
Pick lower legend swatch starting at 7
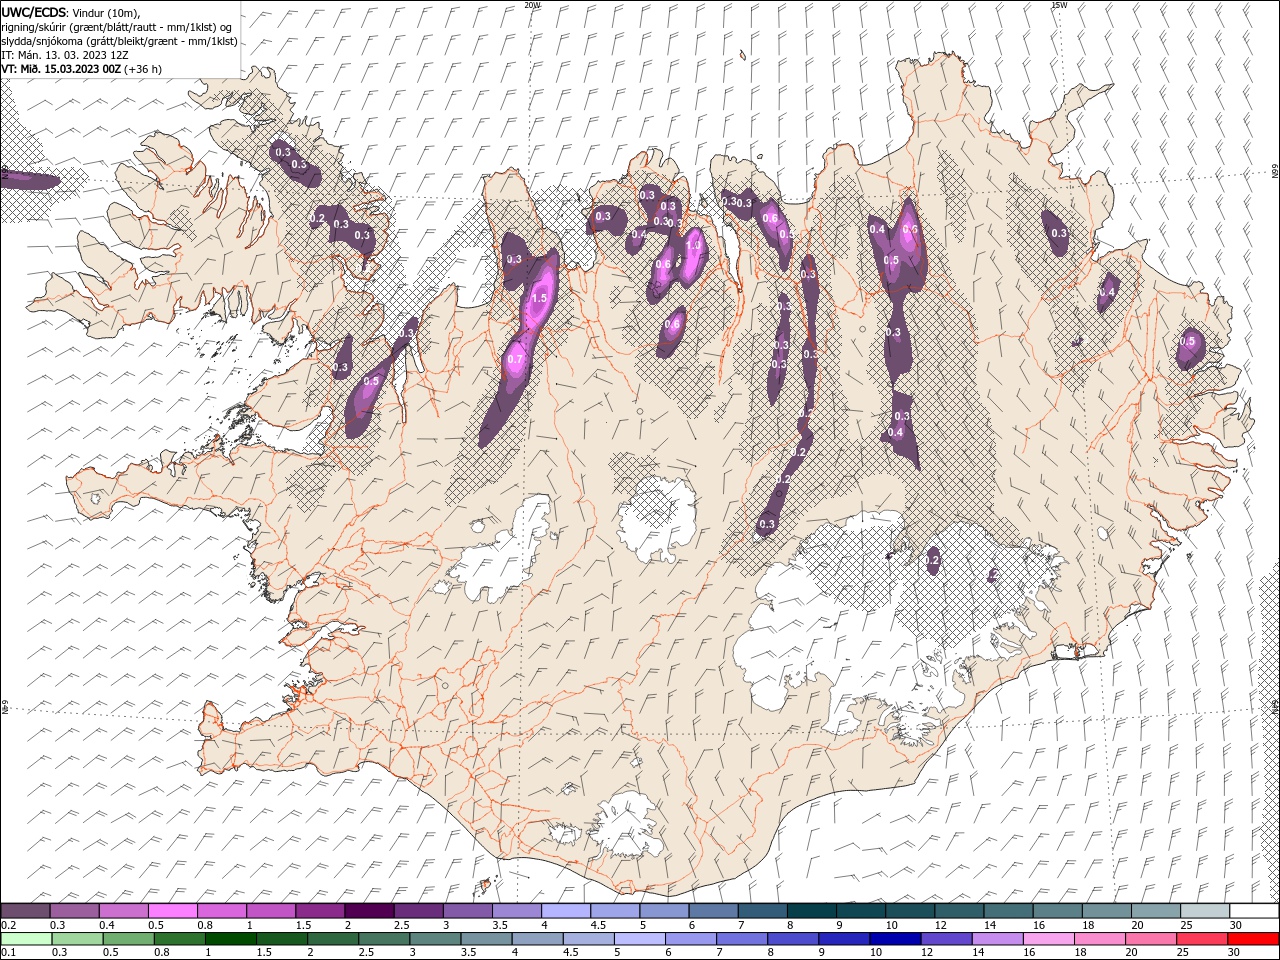740,939
